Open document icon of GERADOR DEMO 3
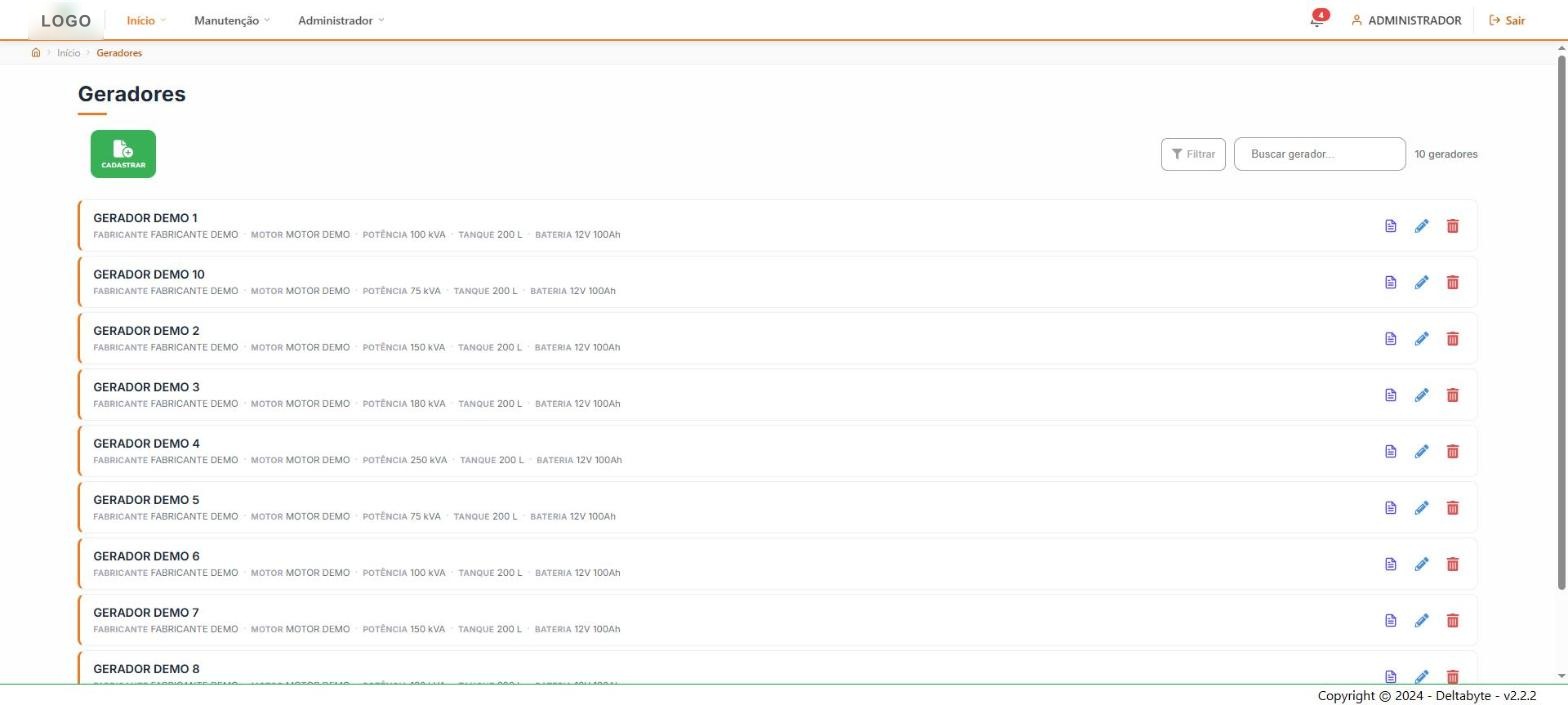1568x705 pixels. pos(1390,395)
